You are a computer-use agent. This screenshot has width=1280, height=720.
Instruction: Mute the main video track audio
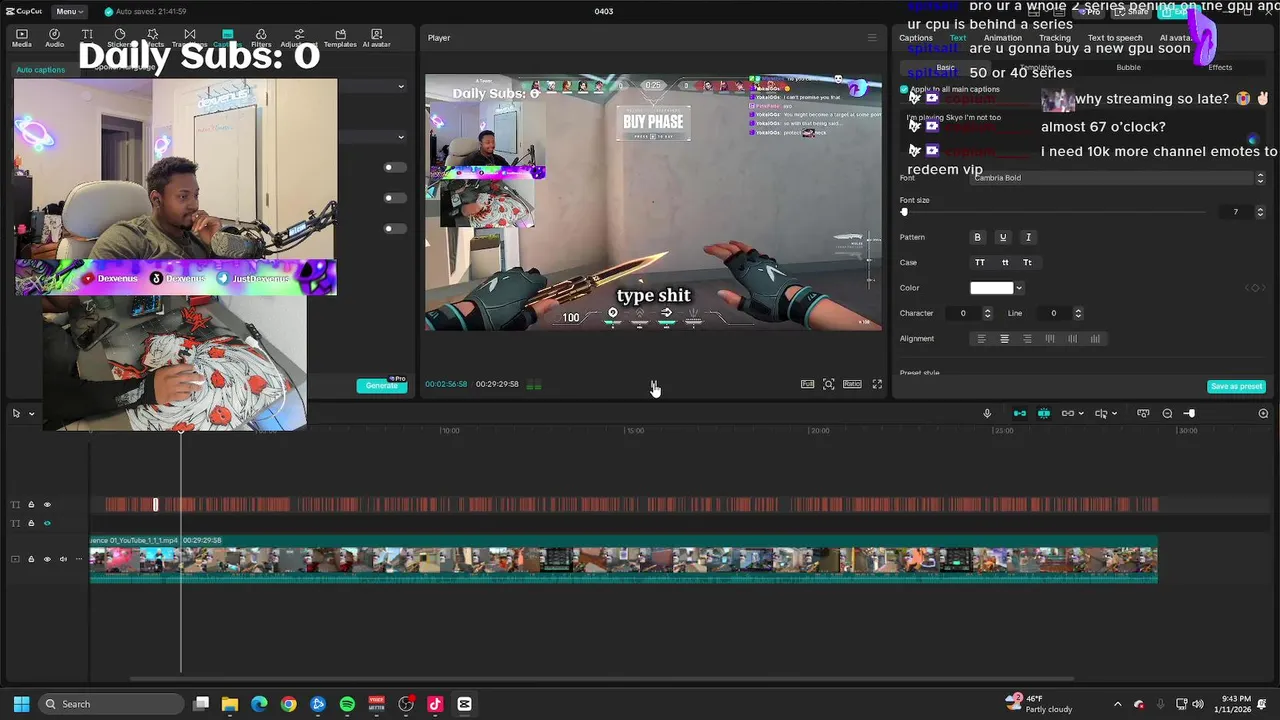[x=63, y=559]
